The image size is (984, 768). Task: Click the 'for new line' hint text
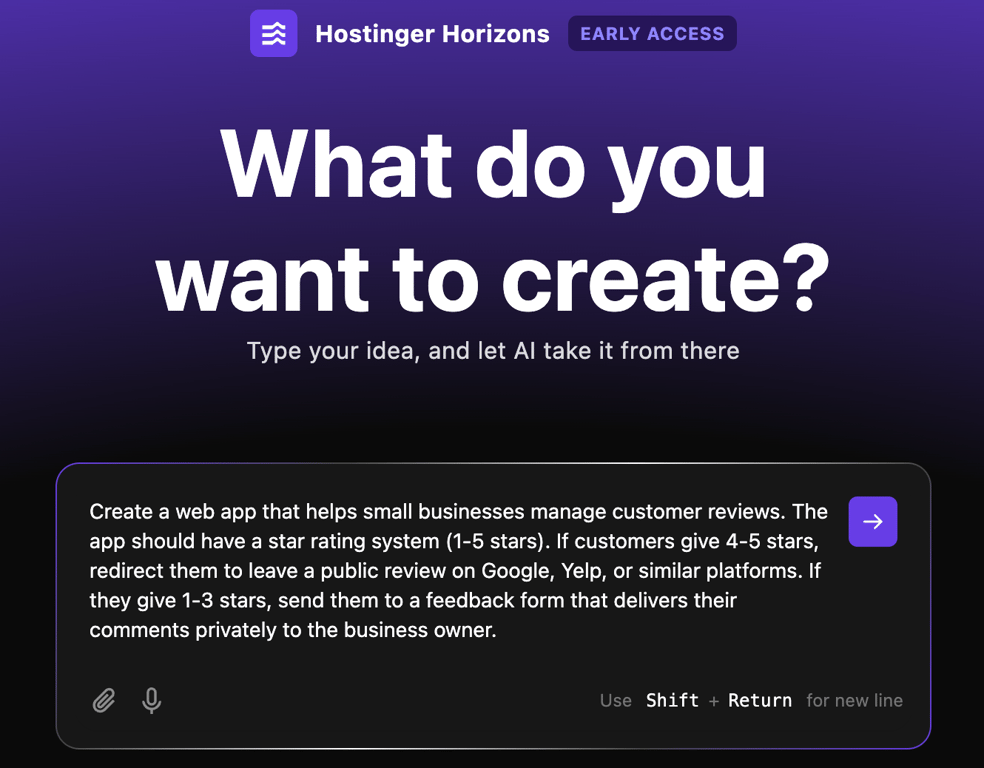click(854, 700)
